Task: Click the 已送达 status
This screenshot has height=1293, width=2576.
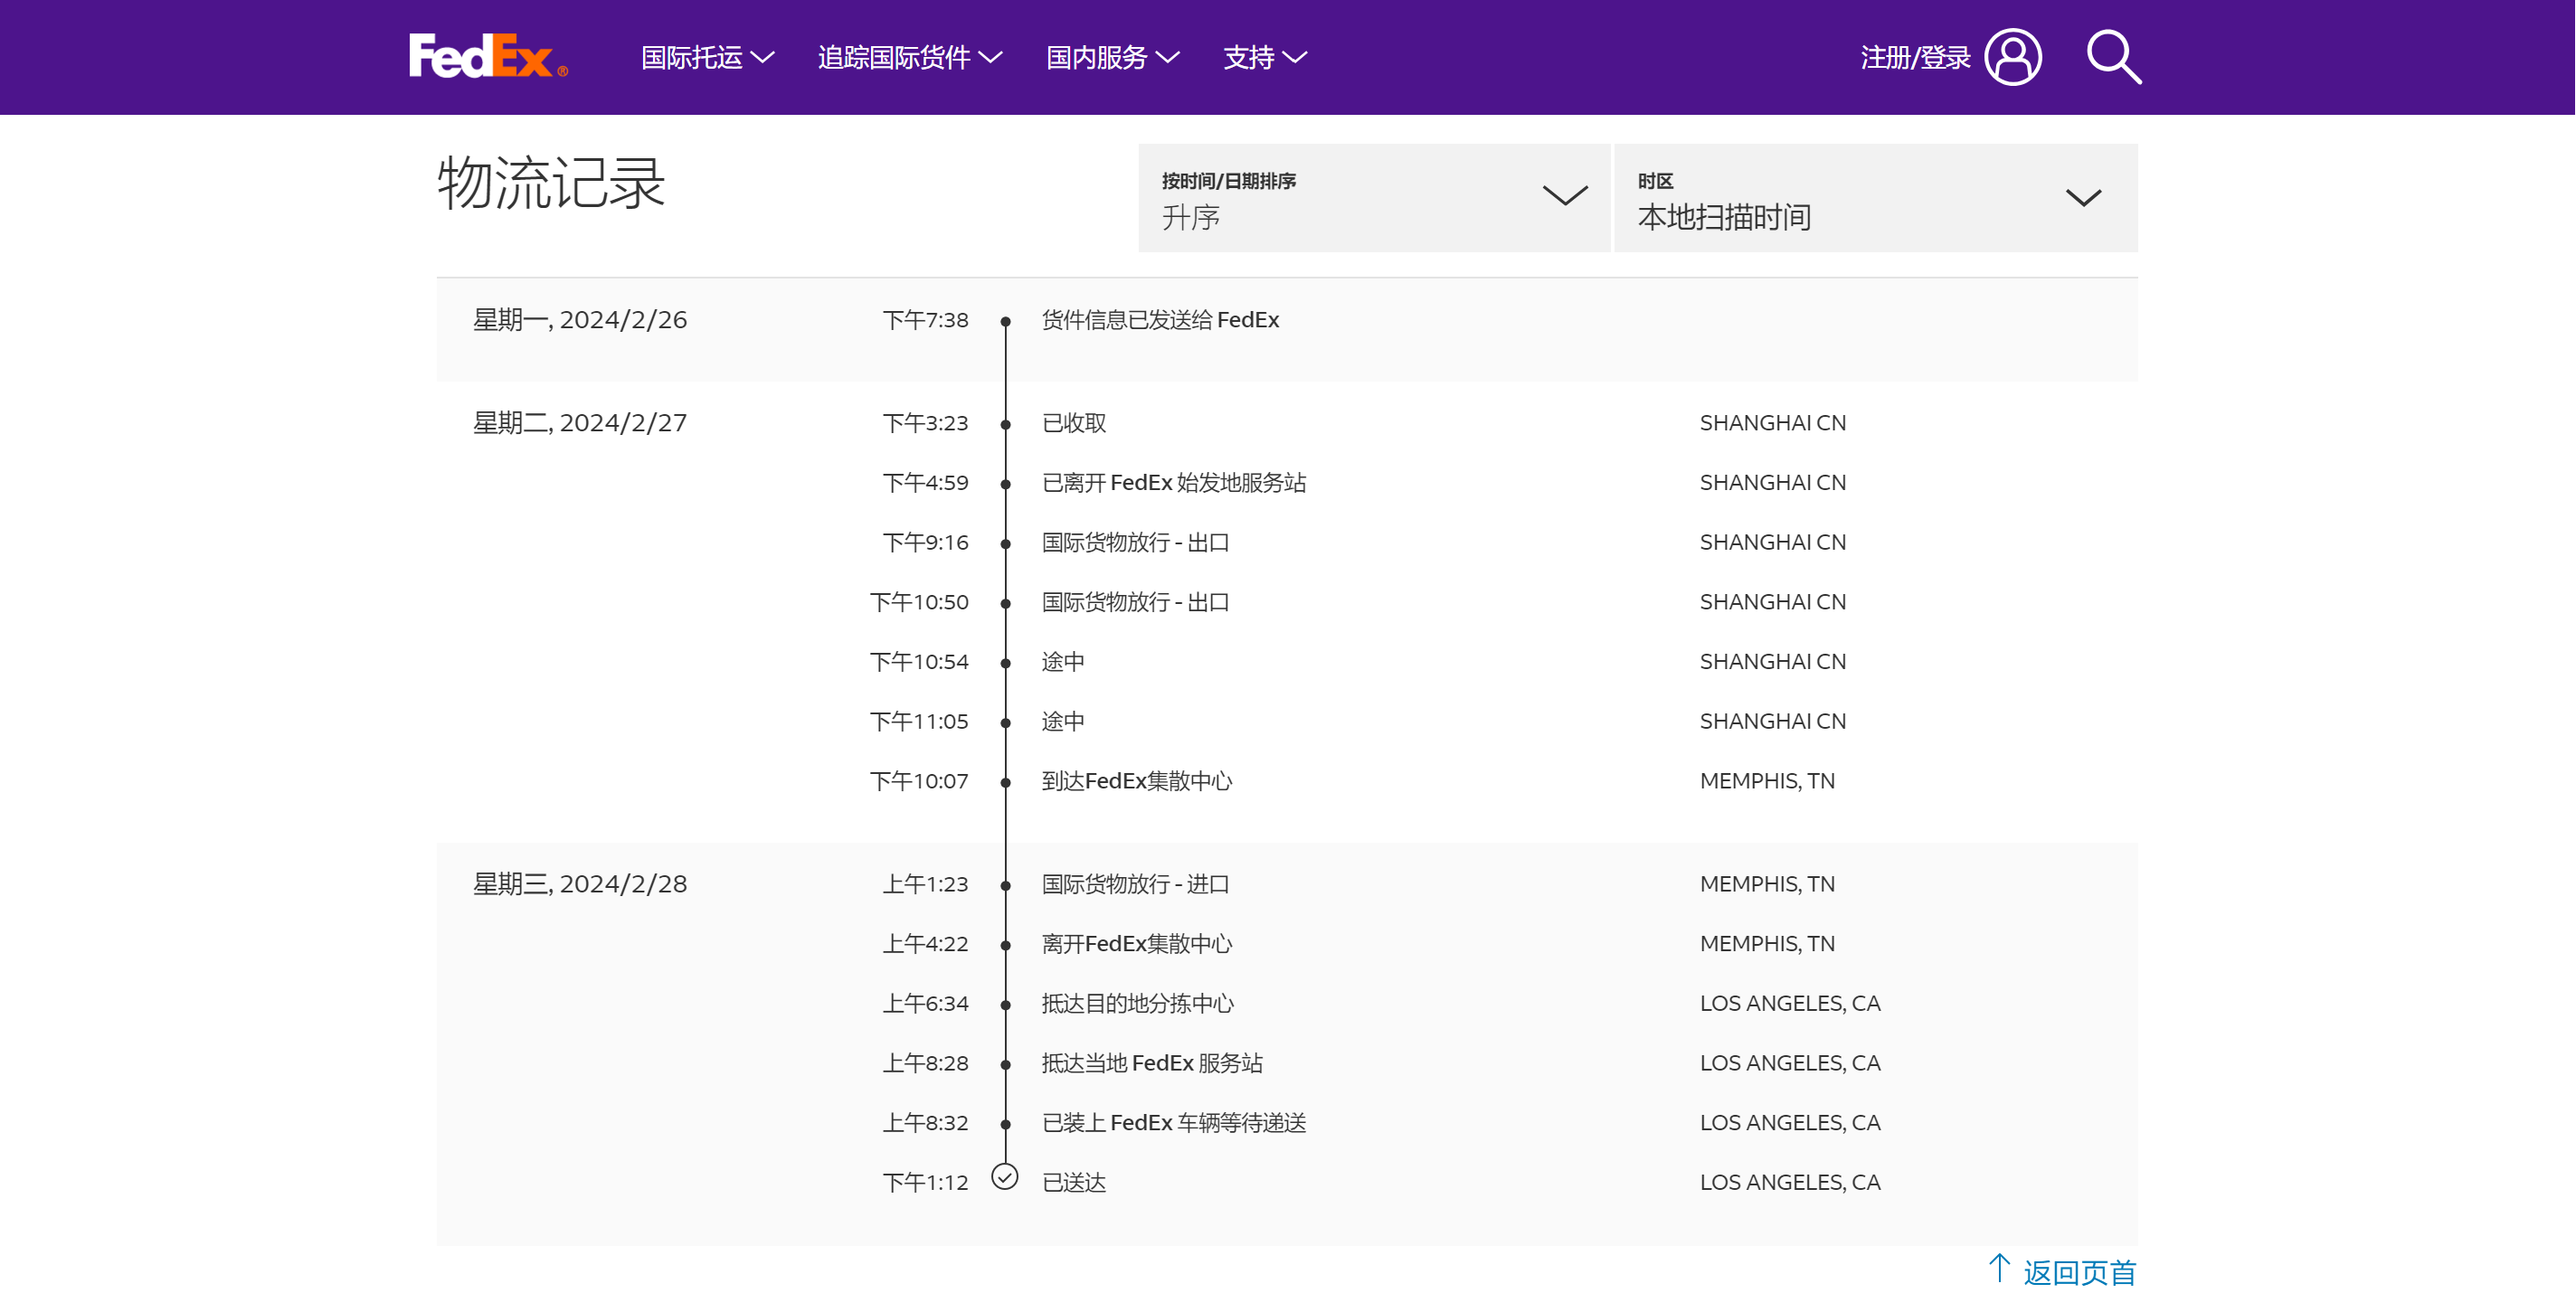Action: pos(1074,1183)
